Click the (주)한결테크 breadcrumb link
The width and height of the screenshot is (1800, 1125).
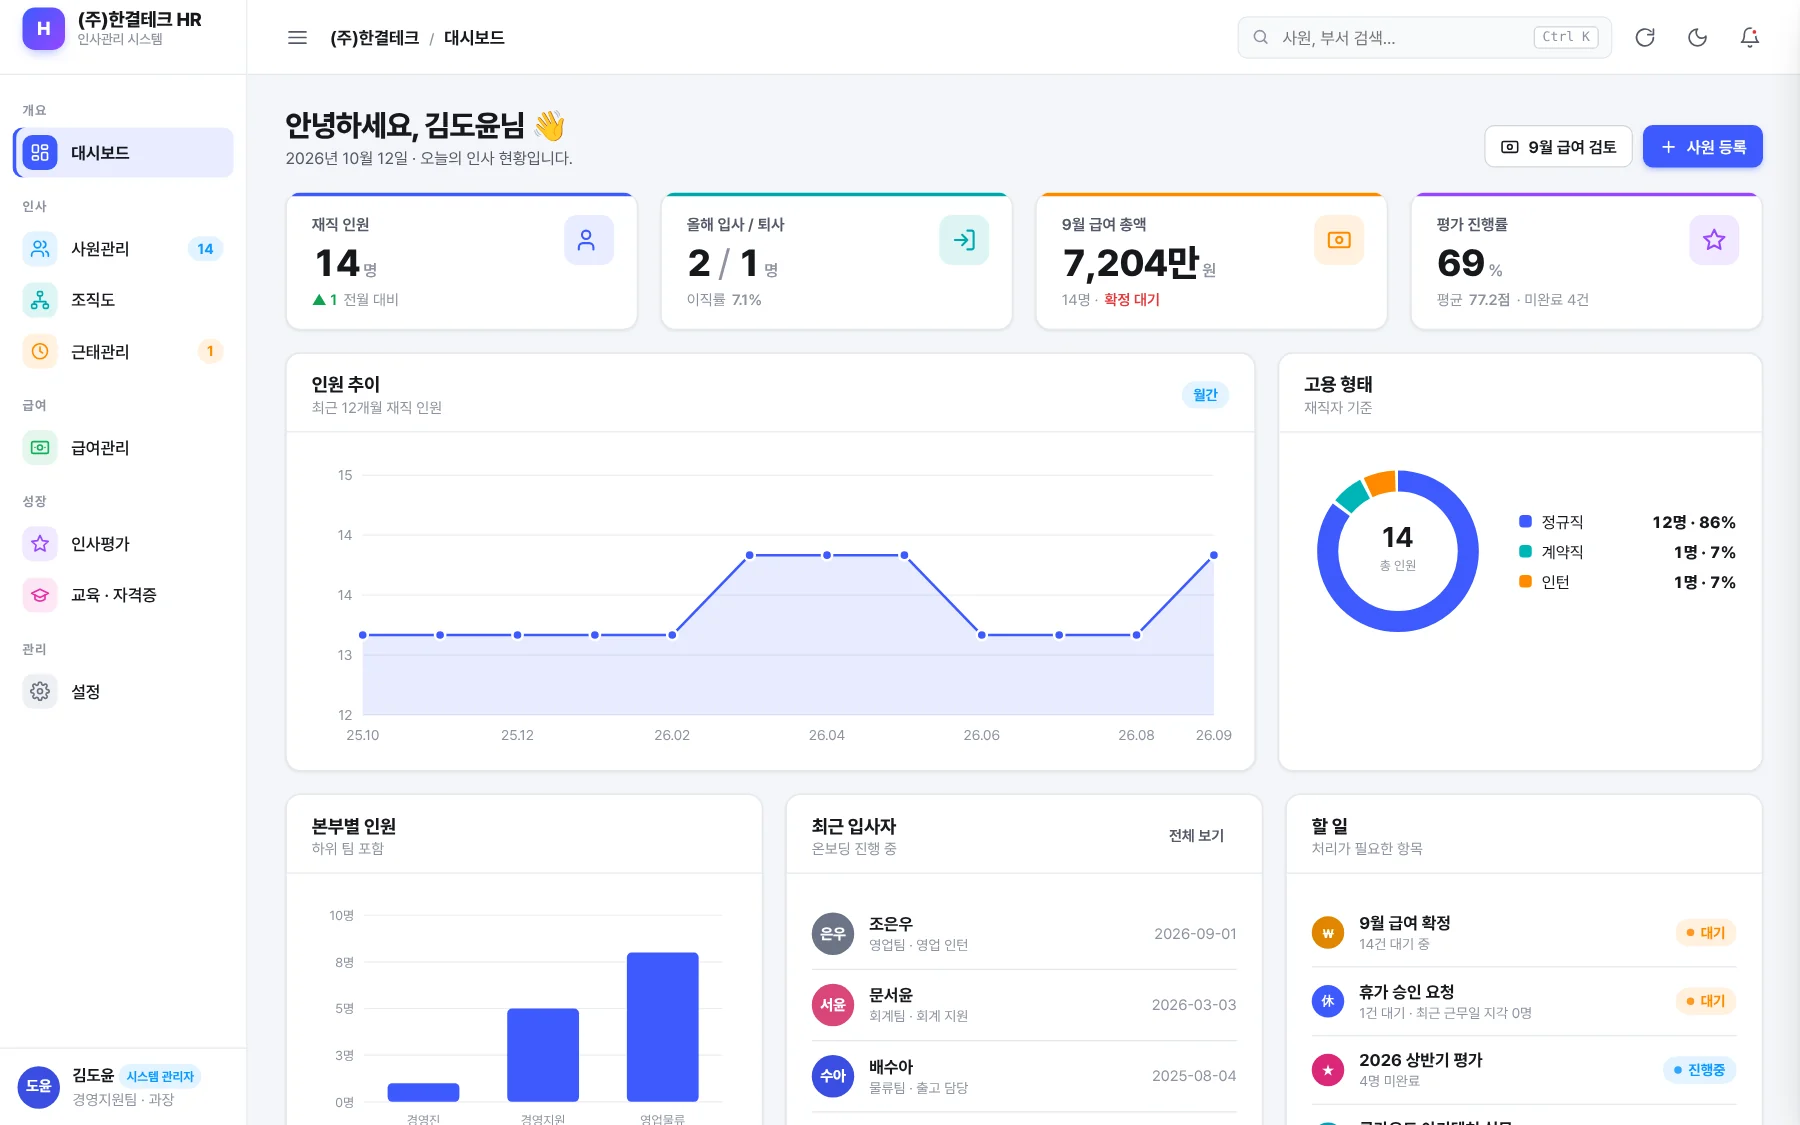coord(374,38)
